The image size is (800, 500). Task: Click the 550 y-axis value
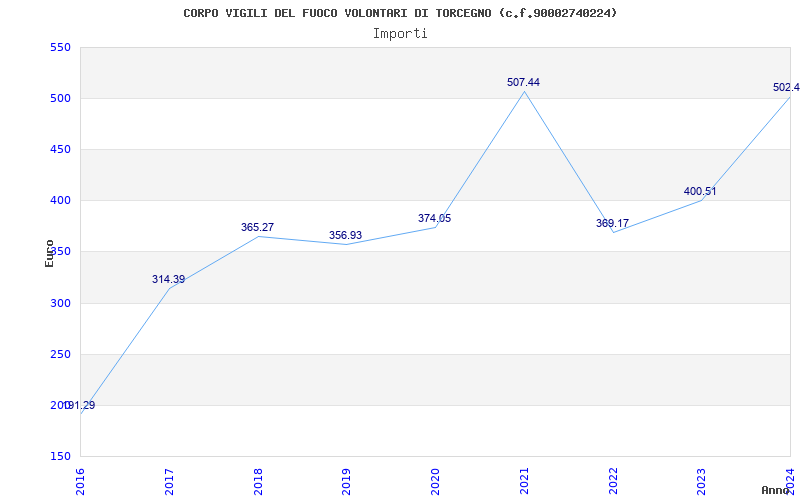point(60,47)
